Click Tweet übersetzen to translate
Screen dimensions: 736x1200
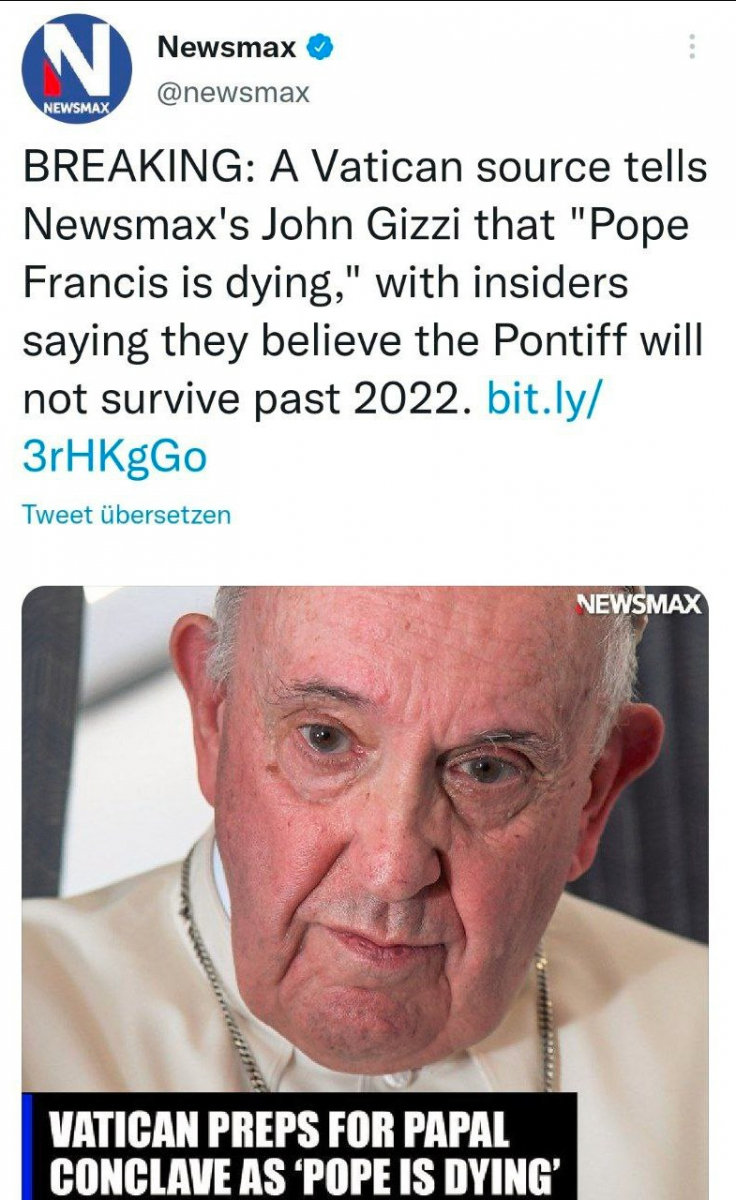tap(126, 515)
